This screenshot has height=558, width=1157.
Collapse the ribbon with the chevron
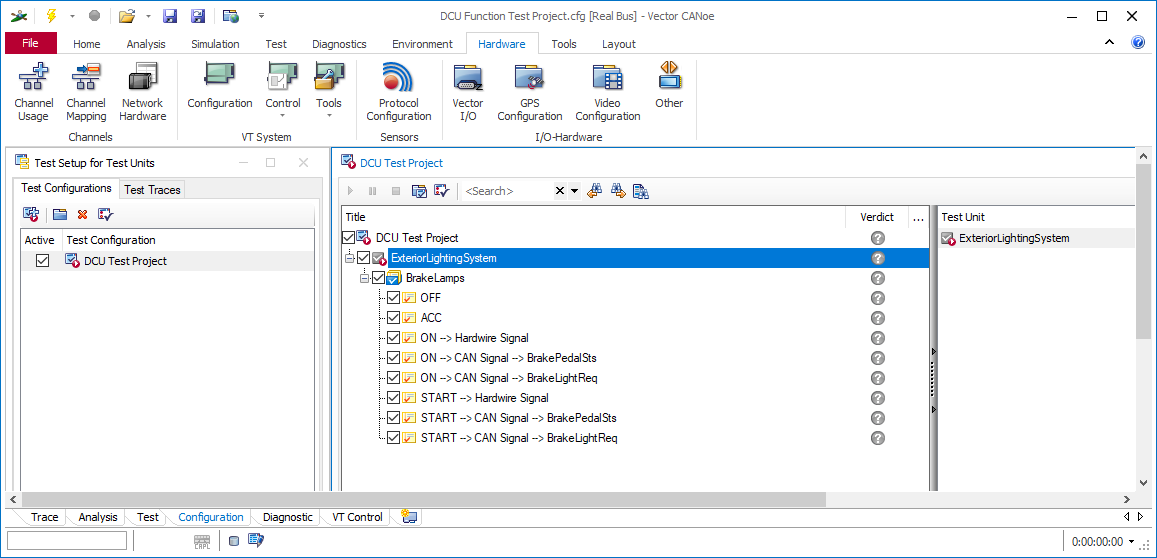1109,43
